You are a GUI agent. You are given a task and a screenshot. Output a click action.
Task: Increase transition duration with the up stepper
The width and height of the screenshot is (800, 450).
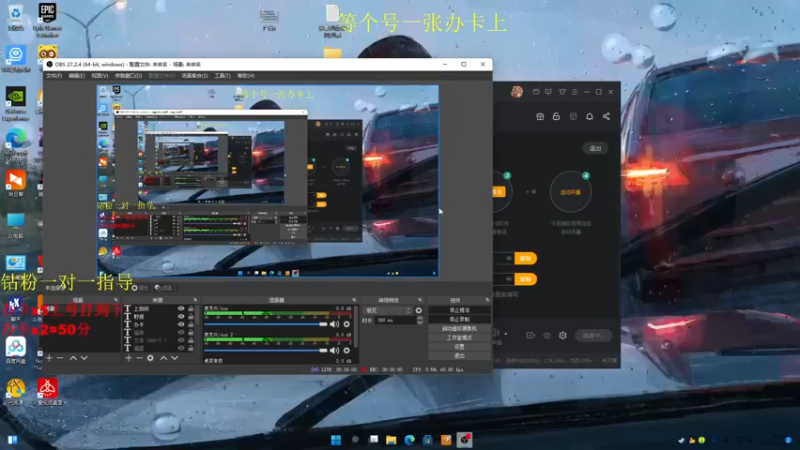point(419,318)
